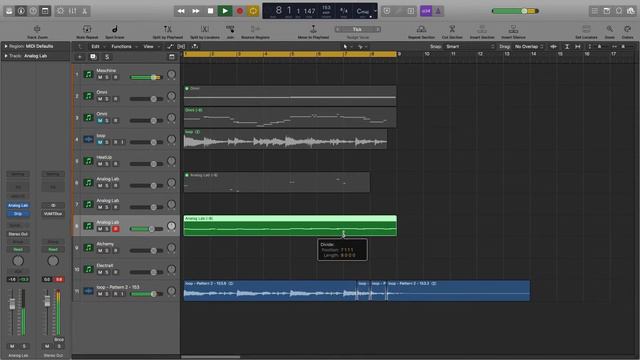640x360 pixels.
Task: Open the Snap Smart dropdown
Action: pos(470,47)
